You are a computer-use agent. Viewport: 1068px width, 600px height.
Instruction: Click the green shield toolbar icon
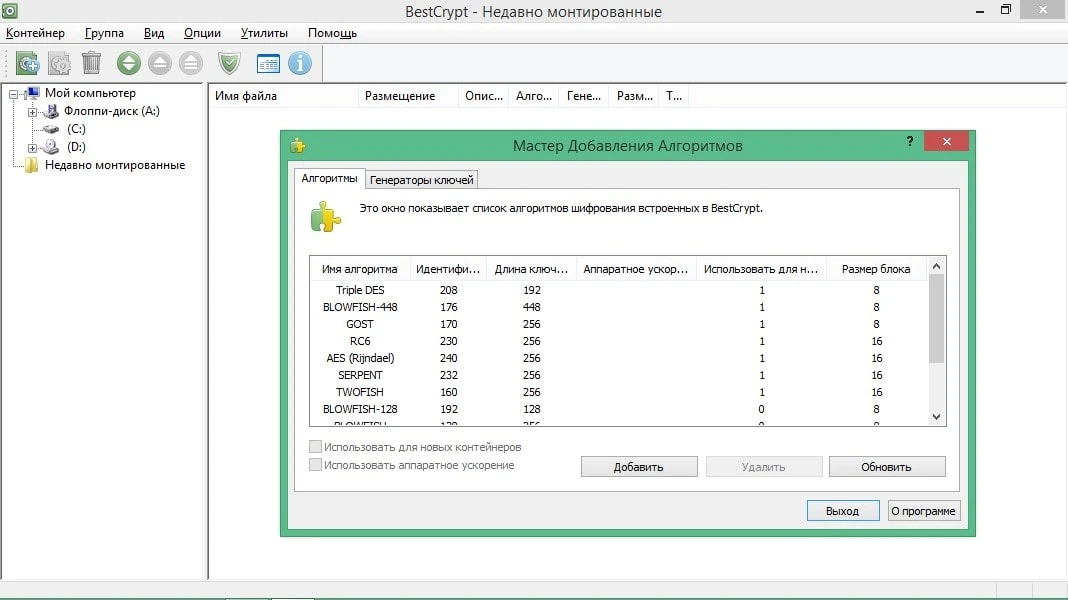[x=230, y=63]
